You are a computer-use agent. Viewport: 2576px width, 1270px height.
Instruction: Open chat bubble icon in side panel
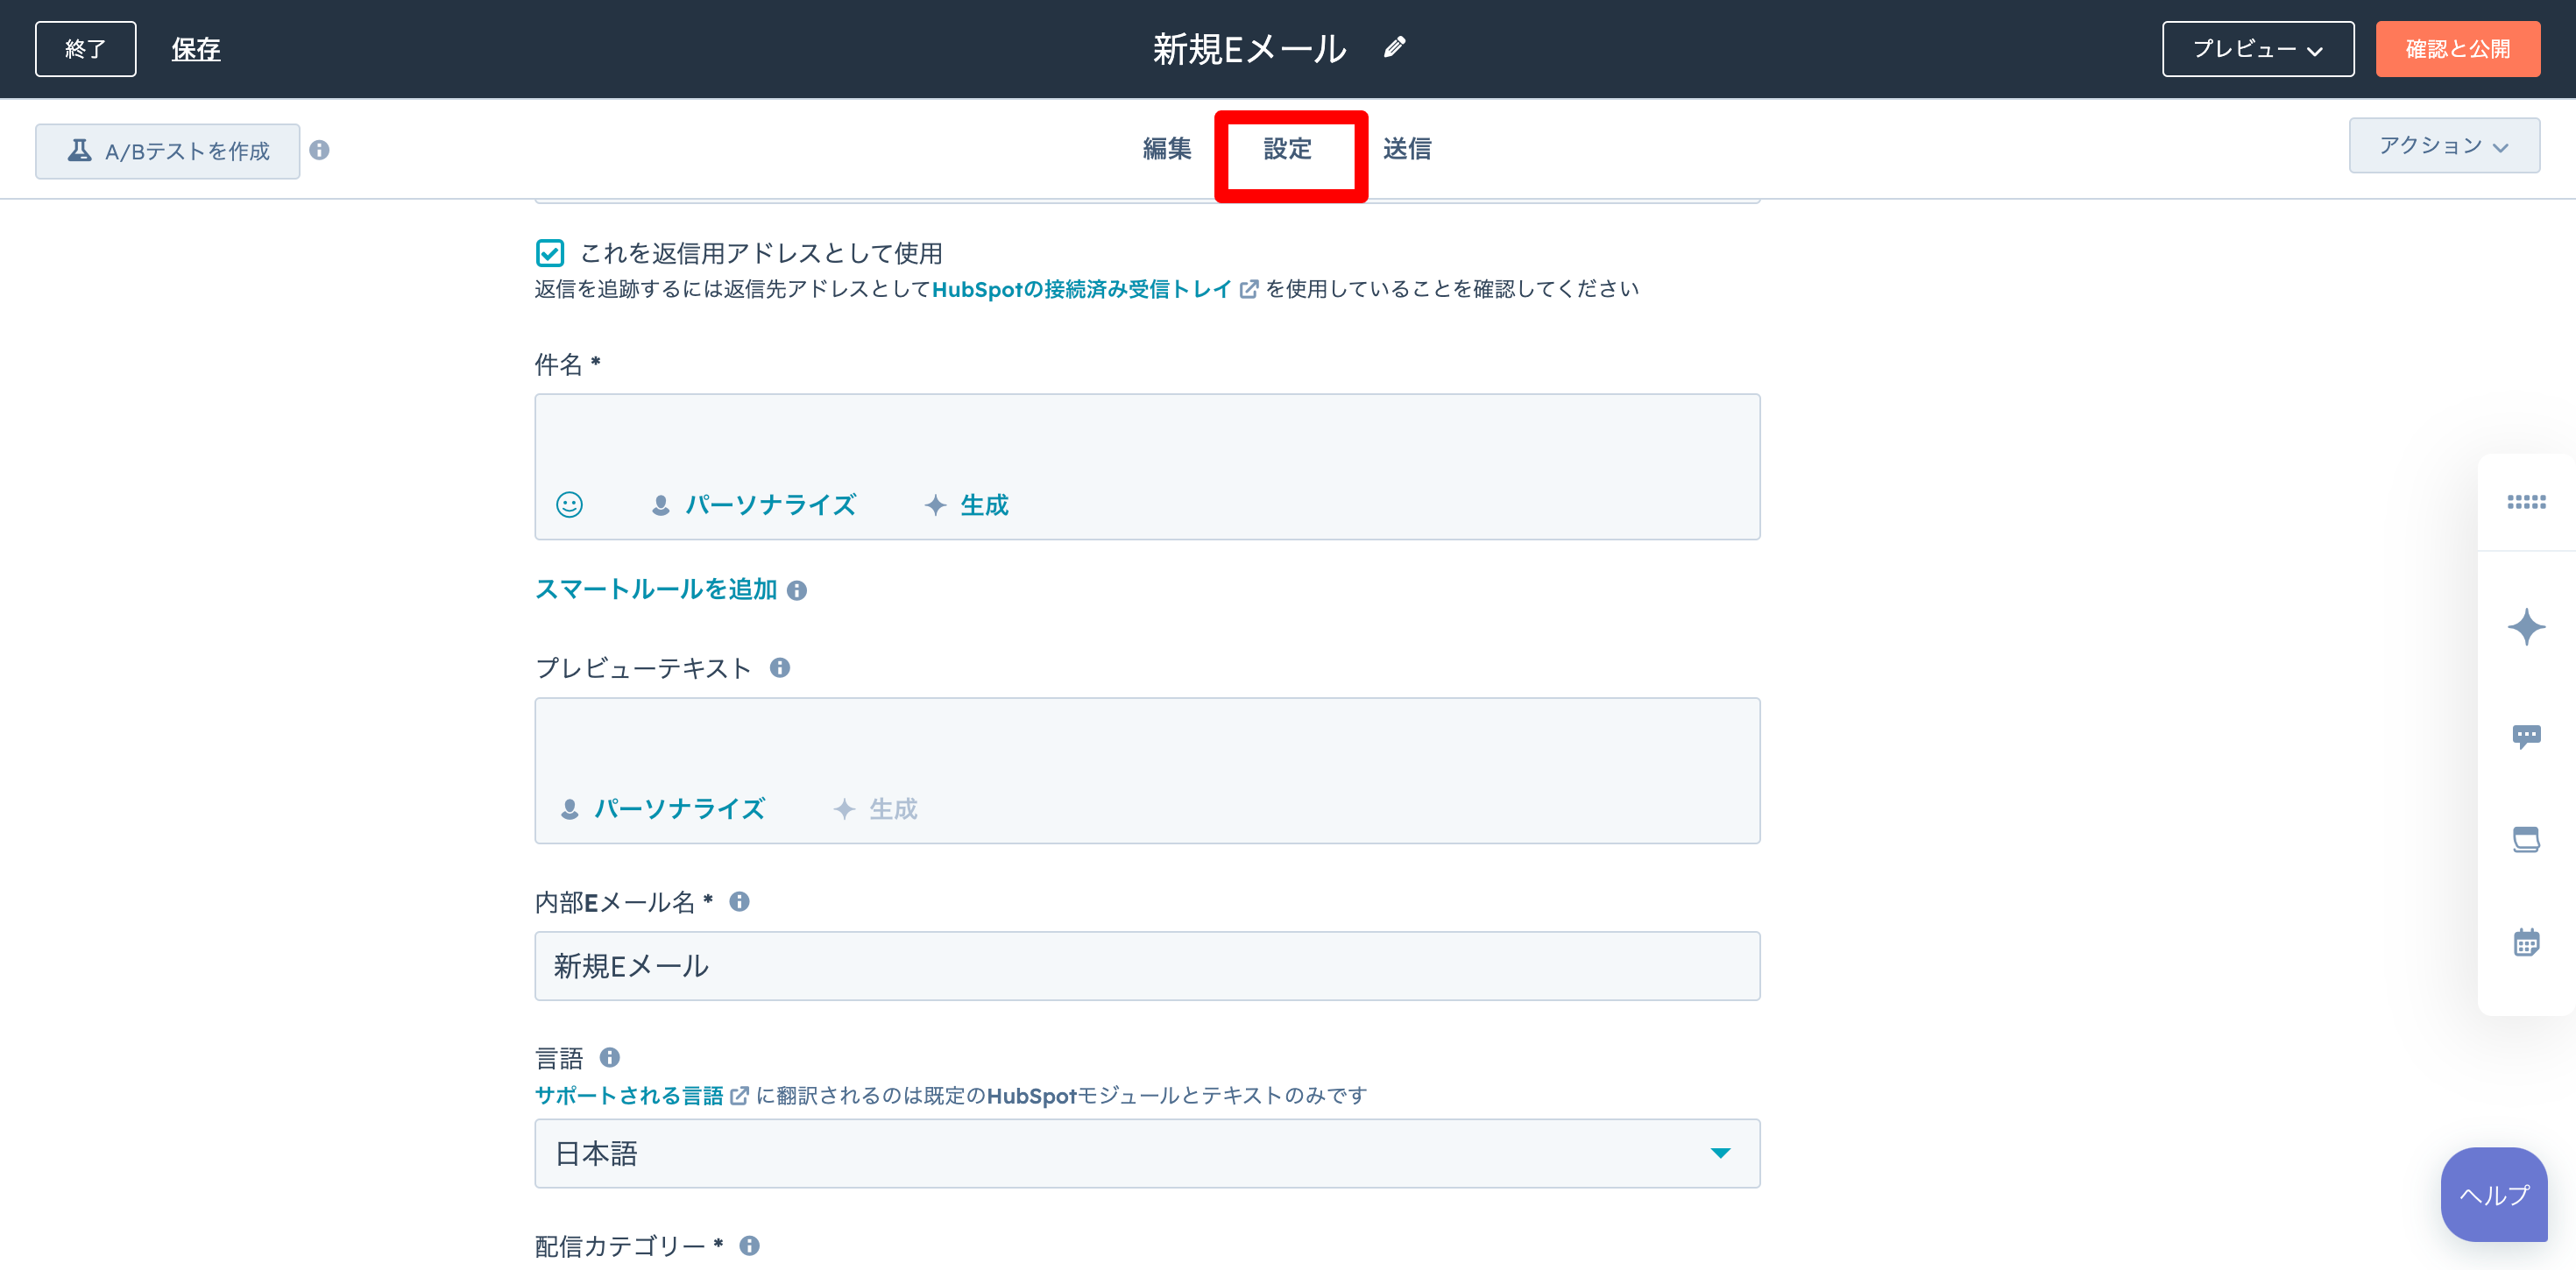[x=2526, y=737]
